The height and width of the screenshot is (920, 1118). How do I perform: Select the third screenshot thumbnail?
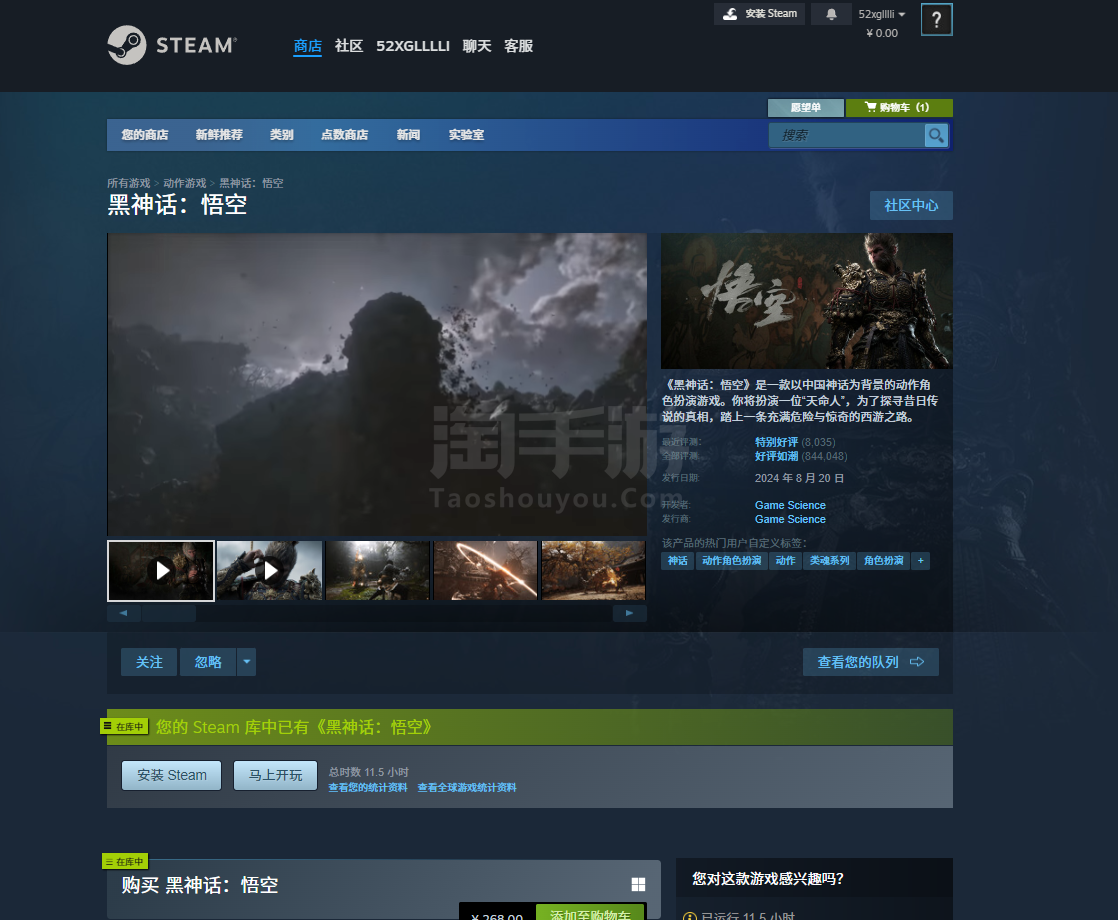click(378, 571)
